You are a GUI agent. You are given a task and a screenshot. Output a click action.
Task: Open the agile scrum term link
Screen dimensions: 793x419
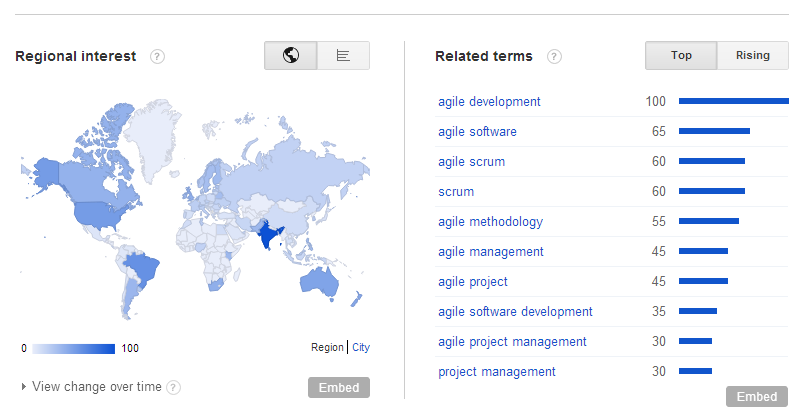coord(471,162)
